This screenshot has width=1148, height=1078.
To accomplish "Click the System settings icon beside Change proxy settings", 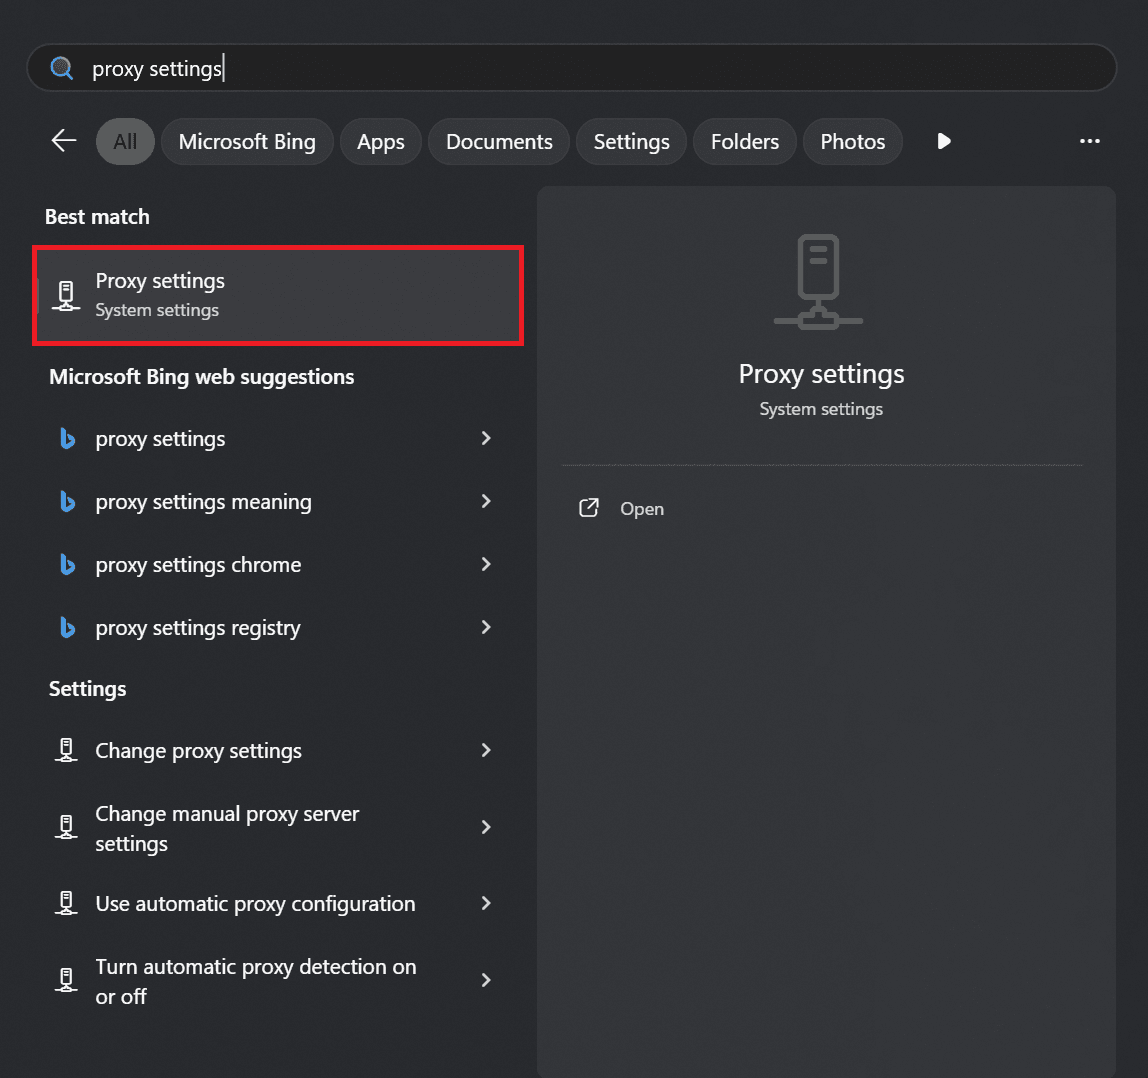I will (65, 750).
